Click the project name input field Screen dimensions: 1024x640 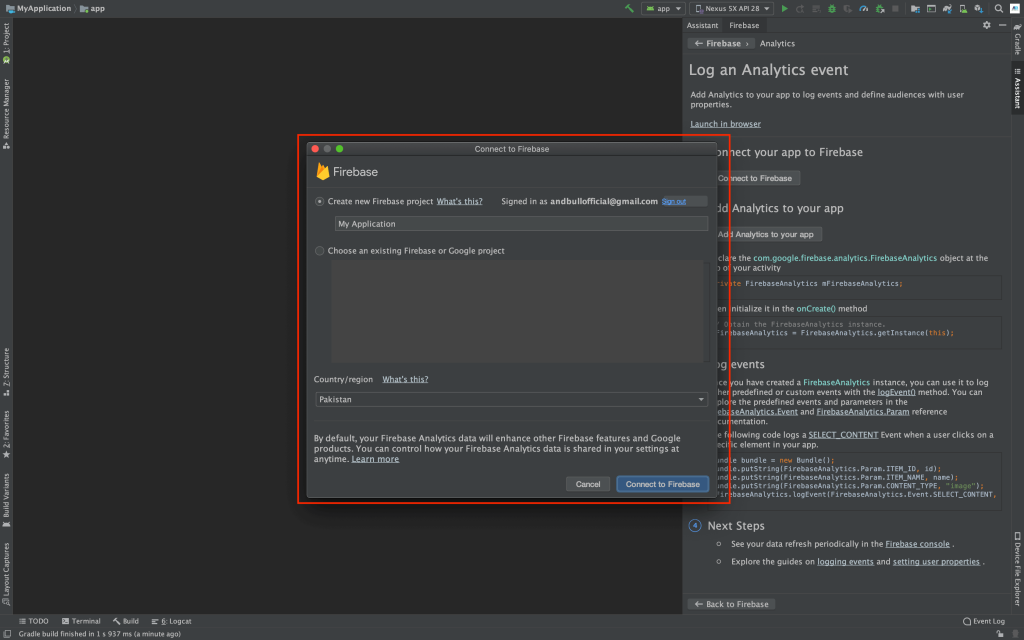(521, 223)
